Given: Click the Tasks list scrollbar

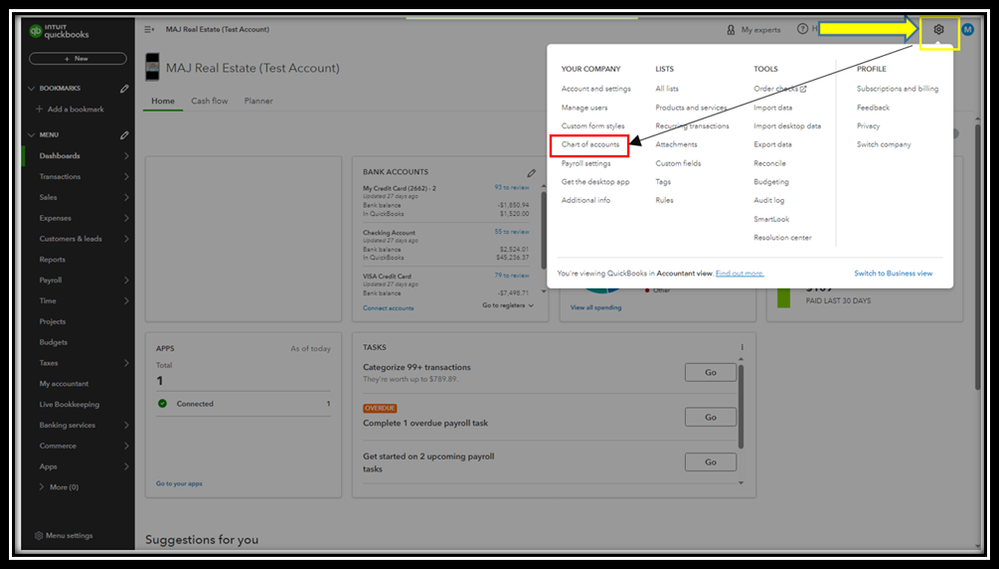Looking at the screenshot, I should pyautogui.click(x=741, y=407).
